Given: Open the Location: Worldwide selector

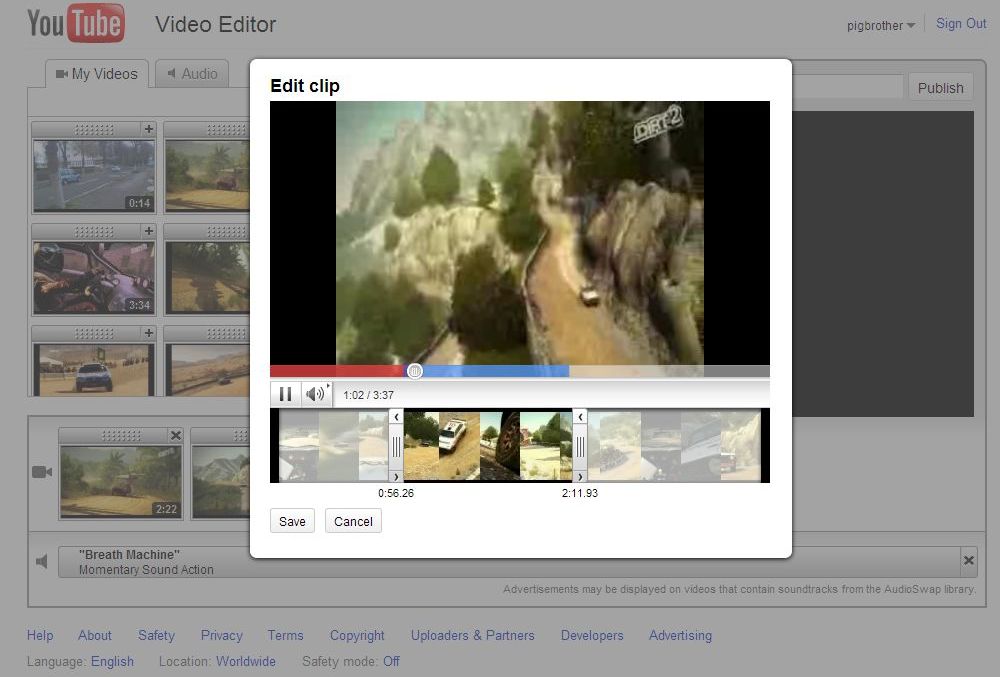Looking at the screenshot, I should click(245, 661).
